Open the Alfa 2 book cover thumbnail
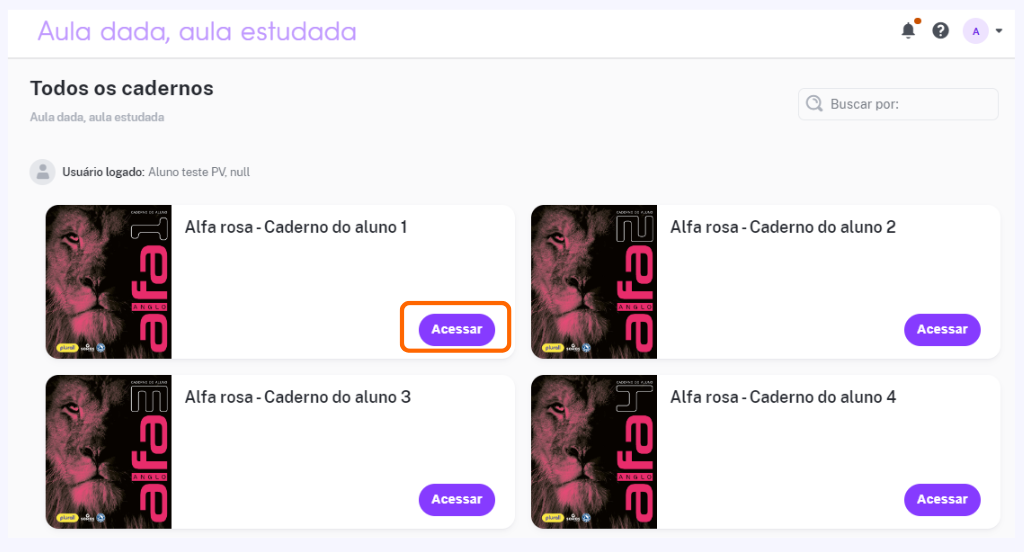 point(594,282)
